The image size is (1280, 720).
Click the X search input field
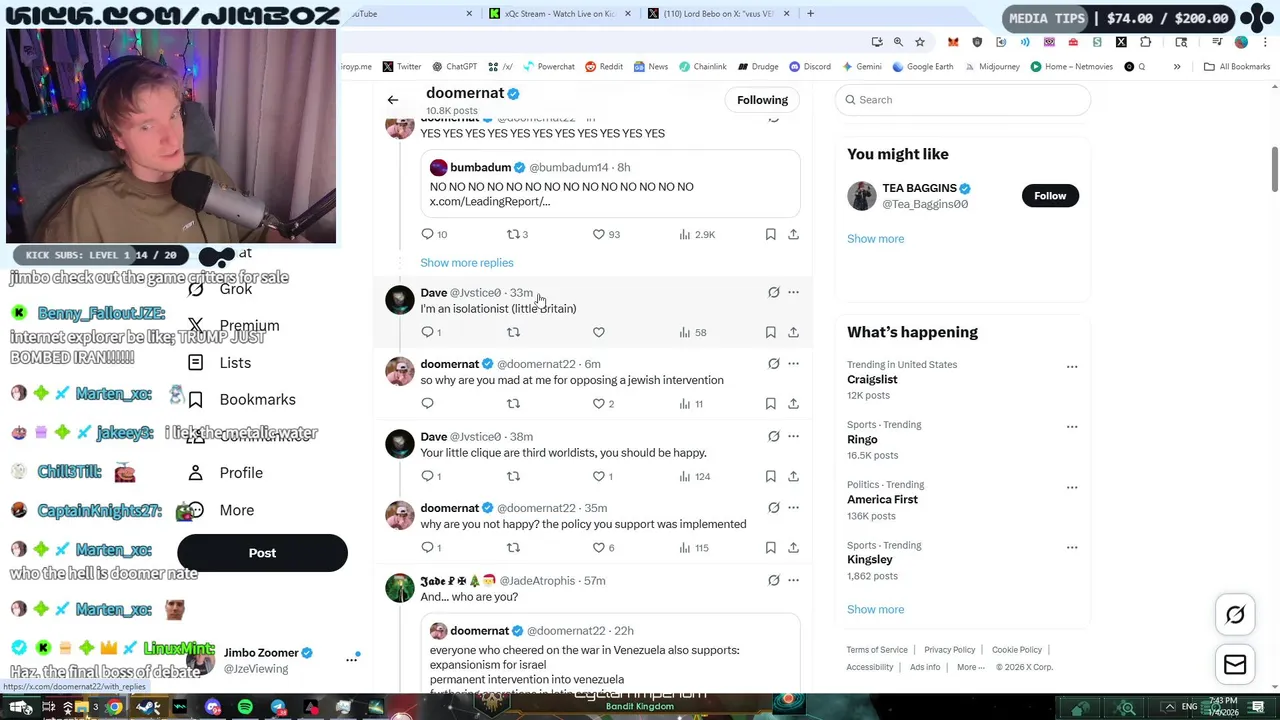pos(962,100)
